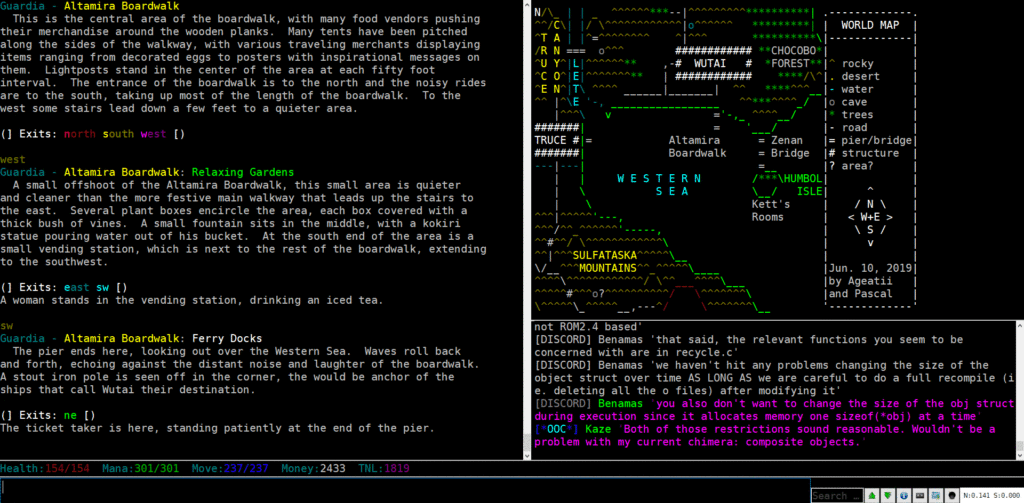Click the search down green arrow button
Screen dimensions: 1024x503
pos(888,496)
